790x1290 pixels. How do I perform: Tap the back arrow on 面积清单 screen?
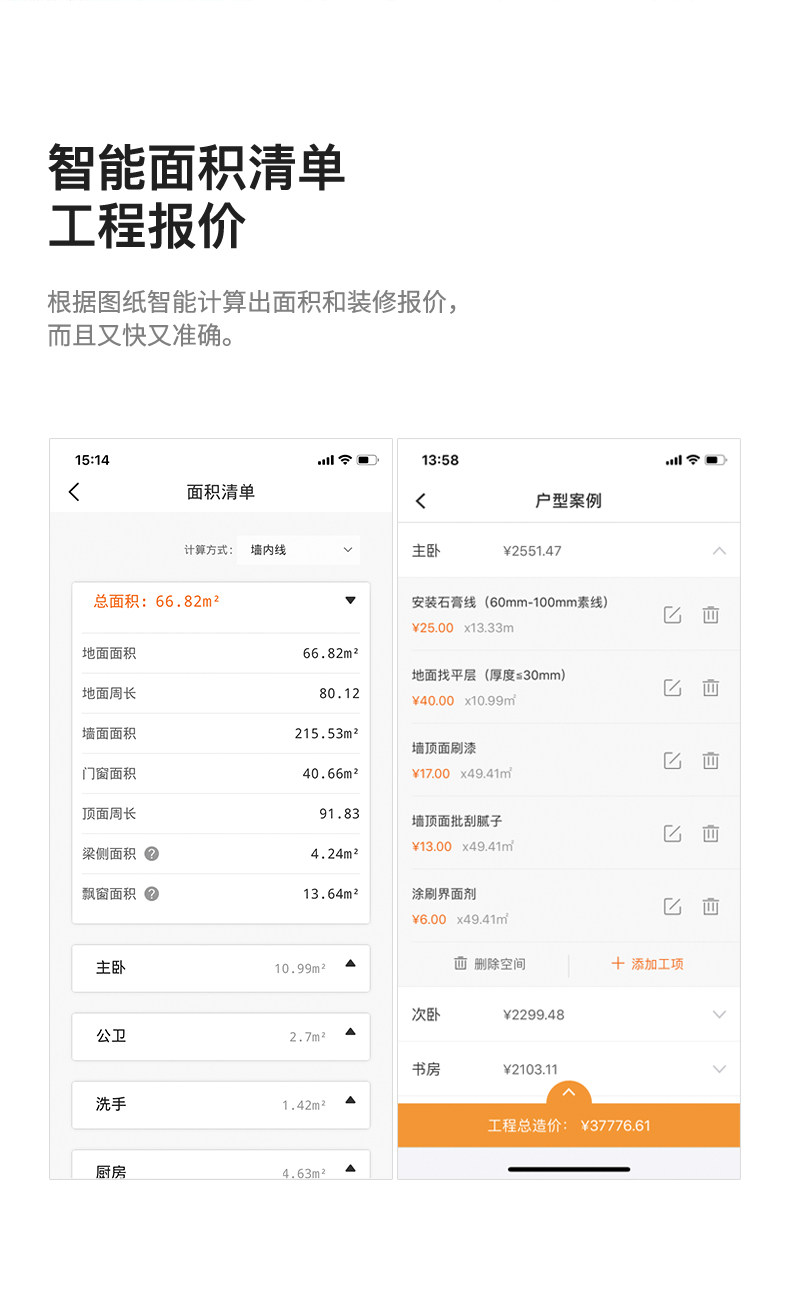pos(74,492)
